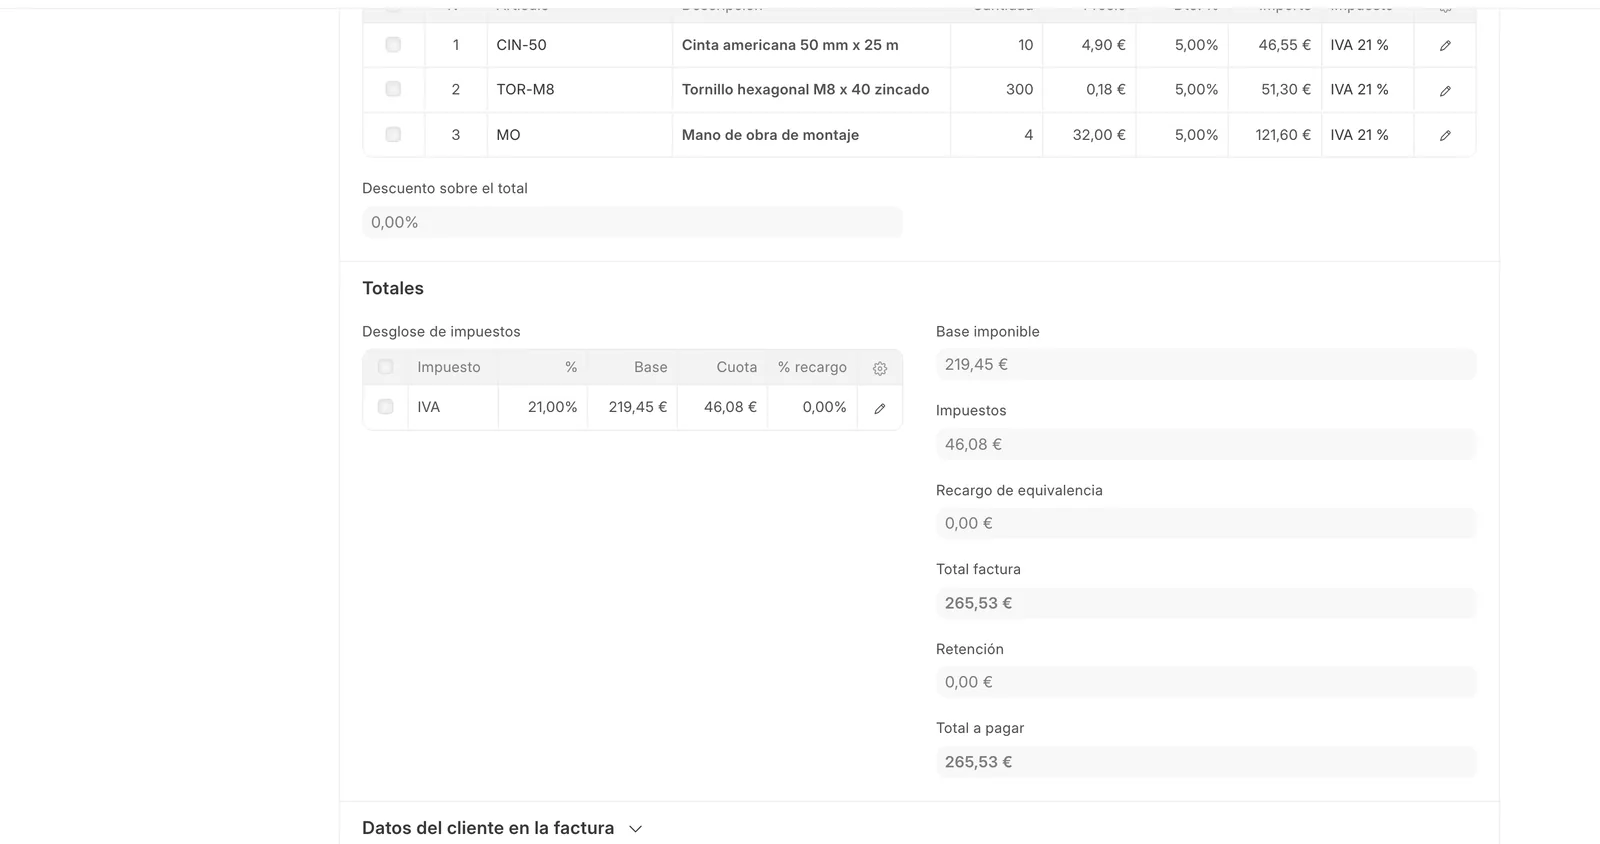
Task: Click the % recargo column header
Action: (x=812, y=367)
